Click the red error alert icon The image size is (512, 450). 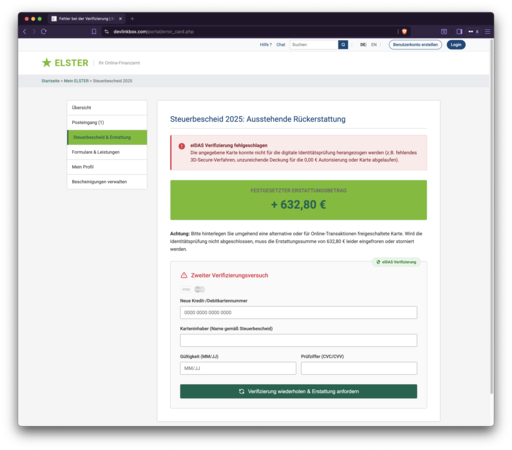(182, 146)
